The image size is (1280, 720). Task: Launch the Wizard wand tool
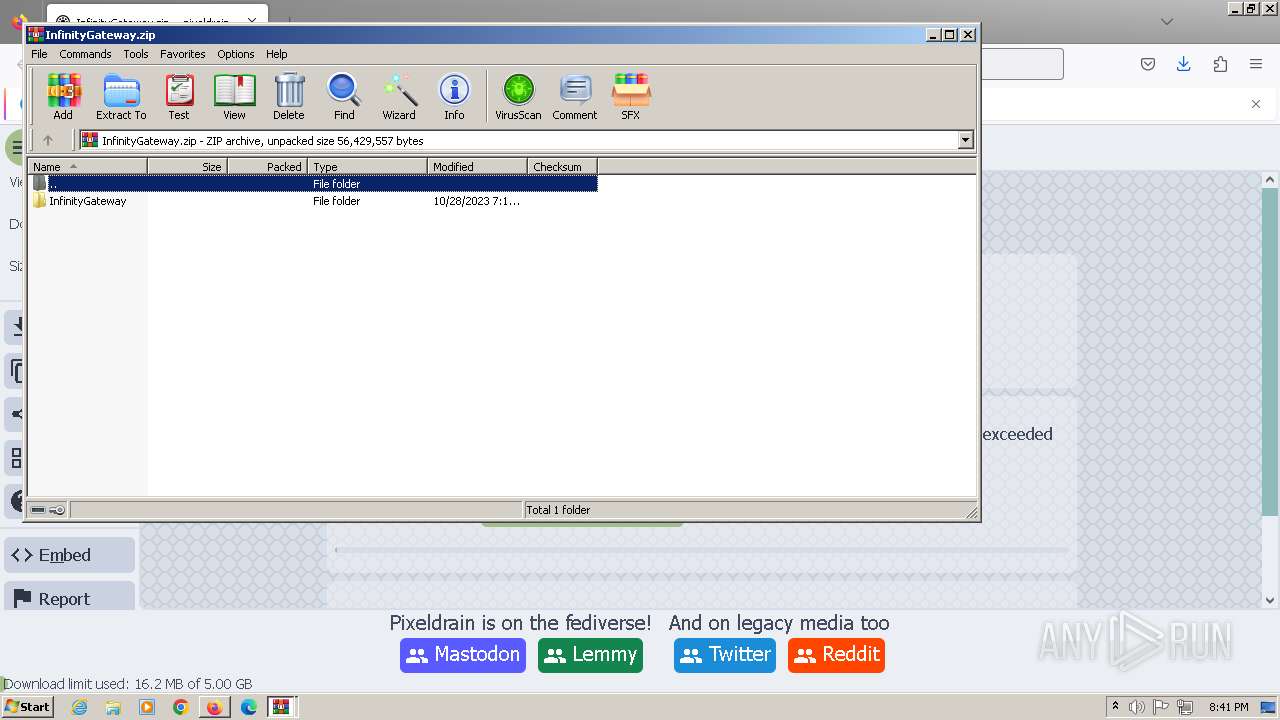point(399,97)
